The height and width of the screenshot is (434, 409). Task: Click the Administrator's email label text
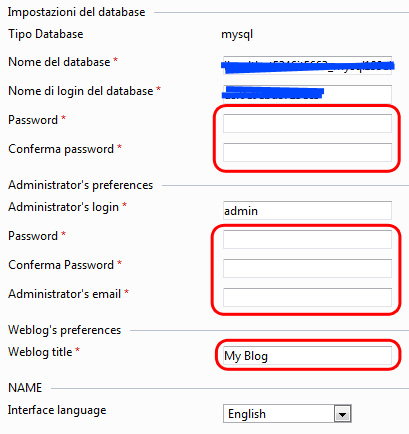tap(64, 294)
